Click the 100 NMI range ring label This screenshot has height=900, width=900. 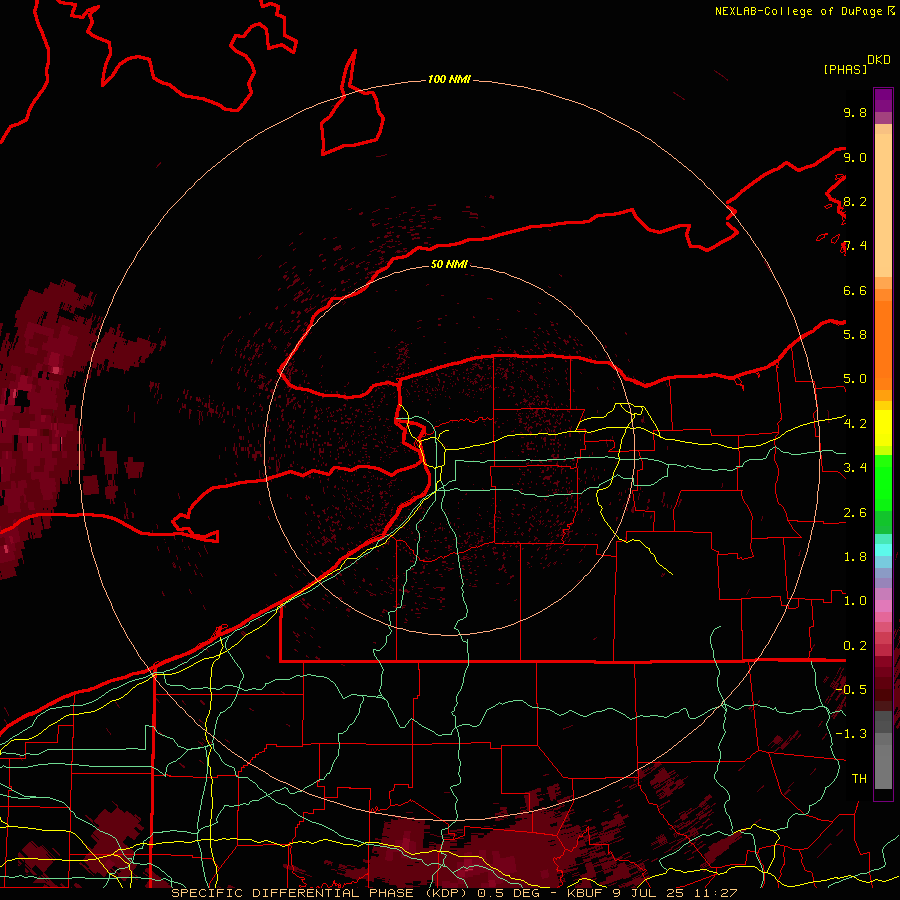(x=449, y=79)
